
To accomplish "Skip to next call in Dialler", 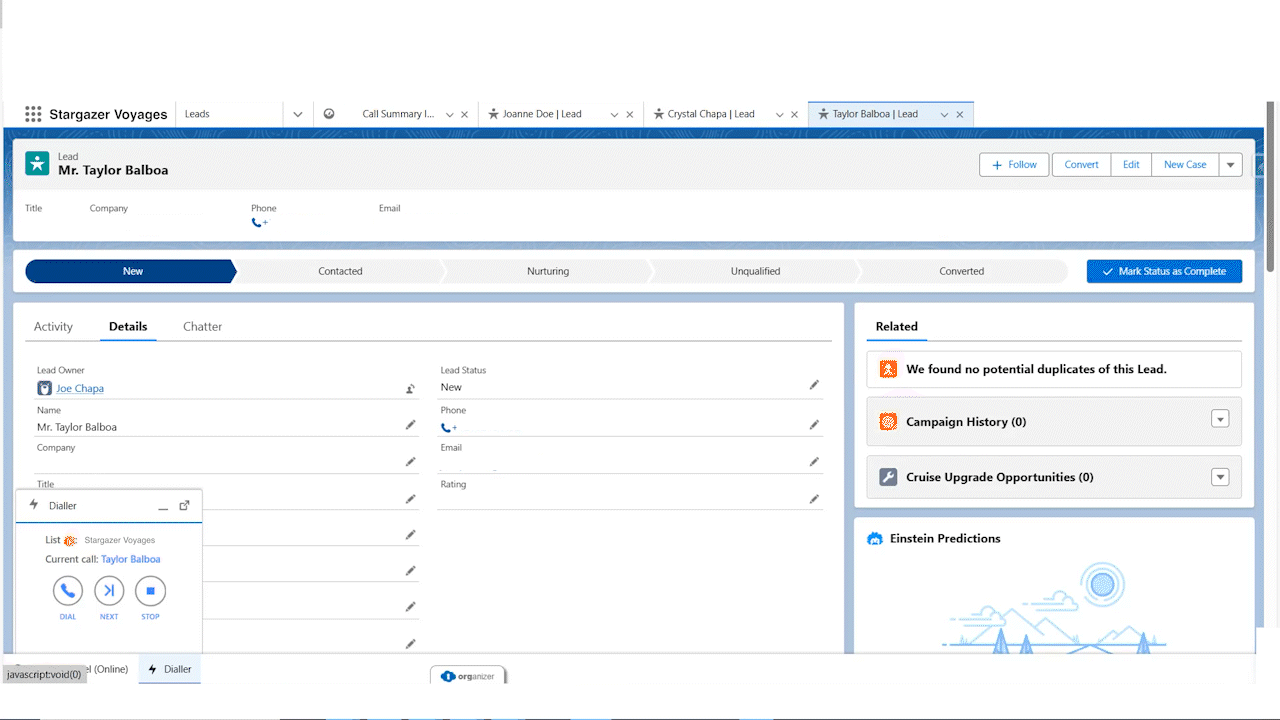I will click(109, 591).
